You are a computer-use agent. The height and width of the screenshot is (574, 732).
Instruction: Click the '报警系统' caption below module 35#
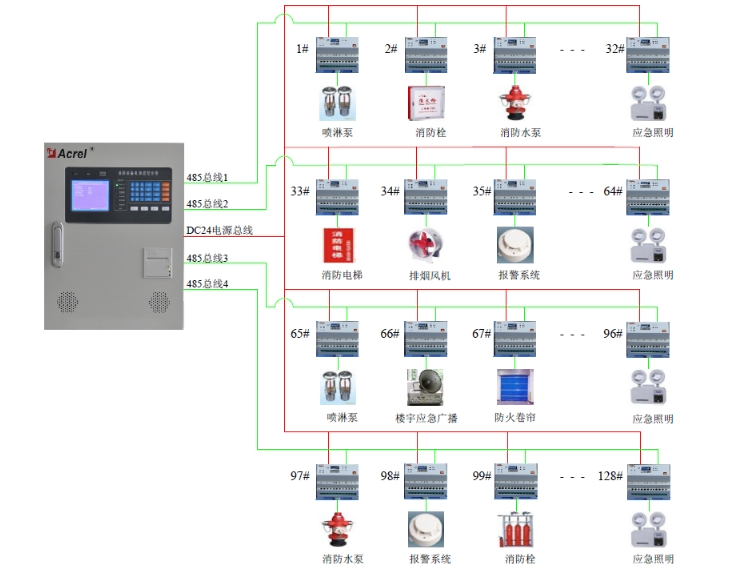click(x=519, y=275)
